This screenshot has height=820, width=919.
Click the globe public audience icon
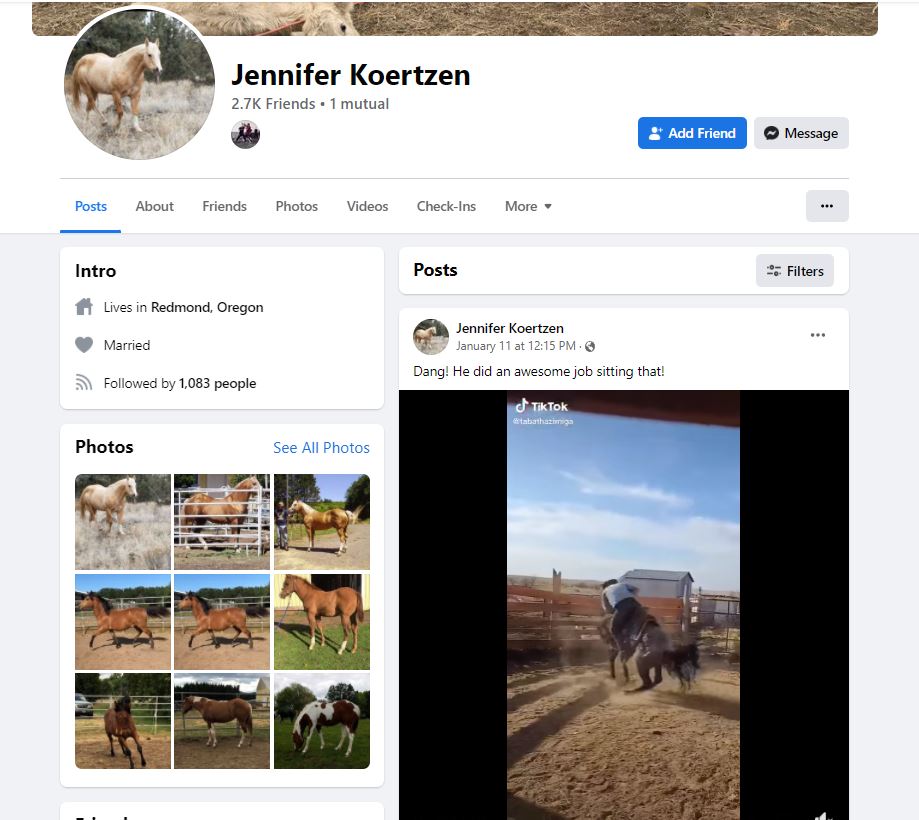(590, 346)
